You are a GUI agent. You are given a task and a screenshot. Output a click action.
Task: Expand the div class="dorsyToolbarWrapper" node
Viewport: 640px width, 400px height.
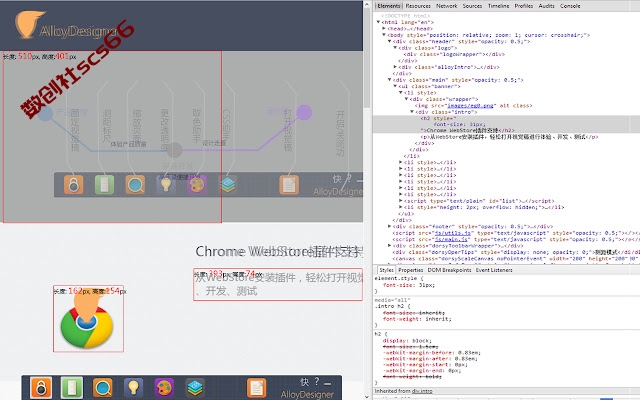tap(389, 246)
